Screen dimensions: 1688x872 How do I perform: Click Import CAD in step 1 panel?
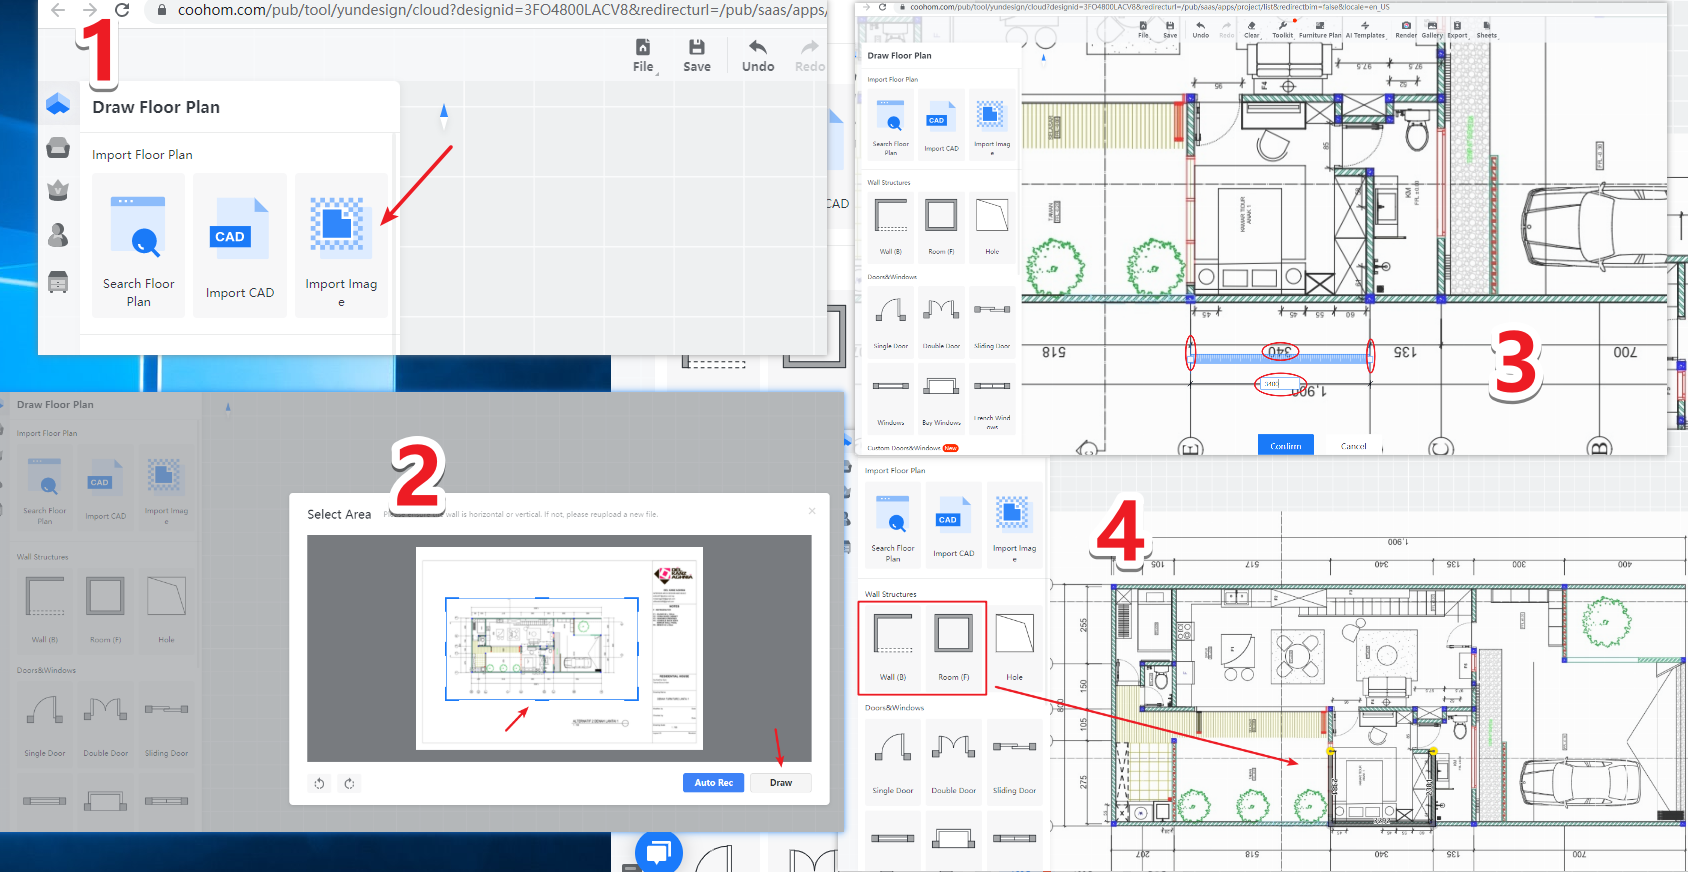(x=240, y=246)
